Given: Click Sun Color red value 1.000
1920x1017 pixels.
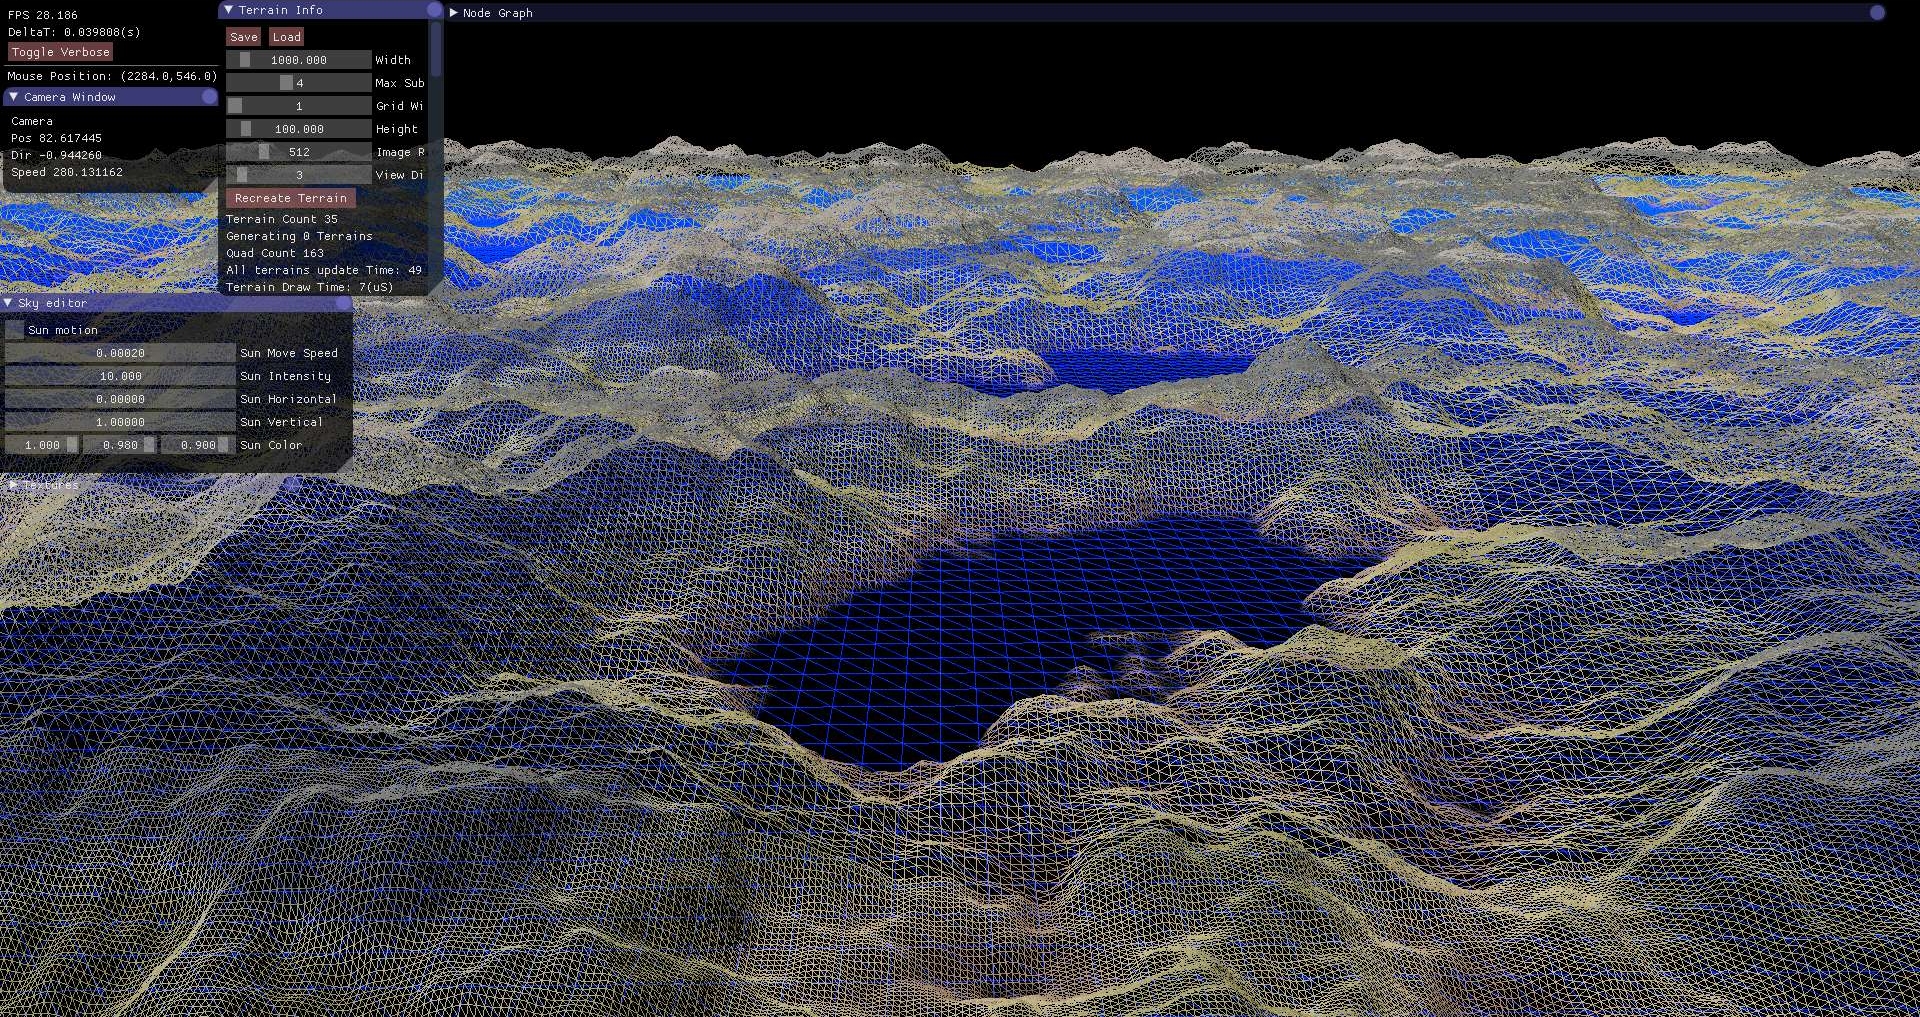Looking at the screenshot, I should 42,445.
